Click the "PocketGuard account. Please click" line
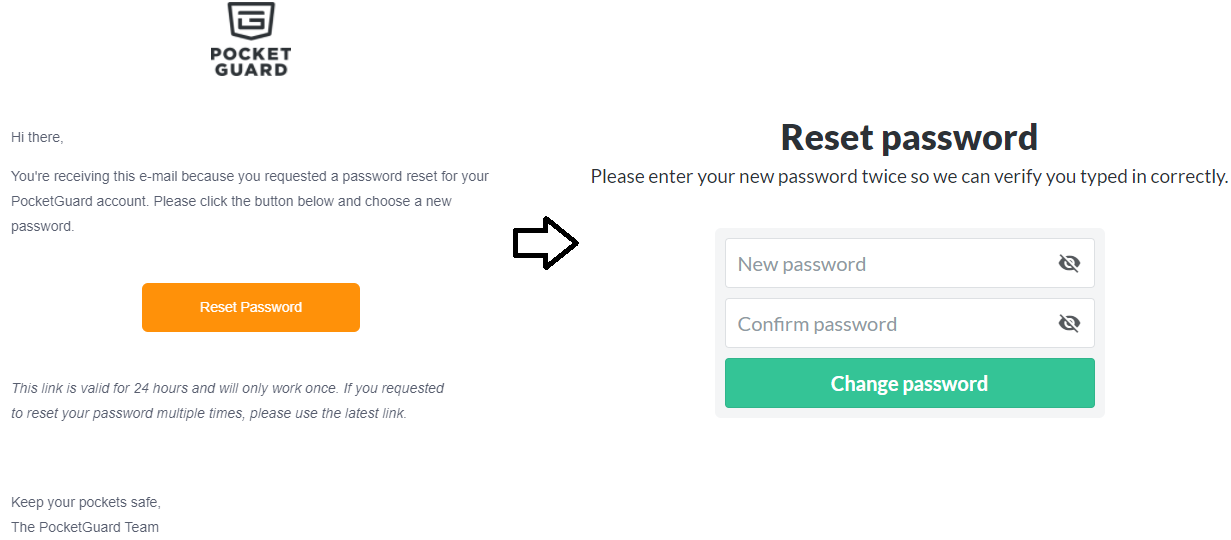This screenshot has height=540, width=1231. (231, 201)
